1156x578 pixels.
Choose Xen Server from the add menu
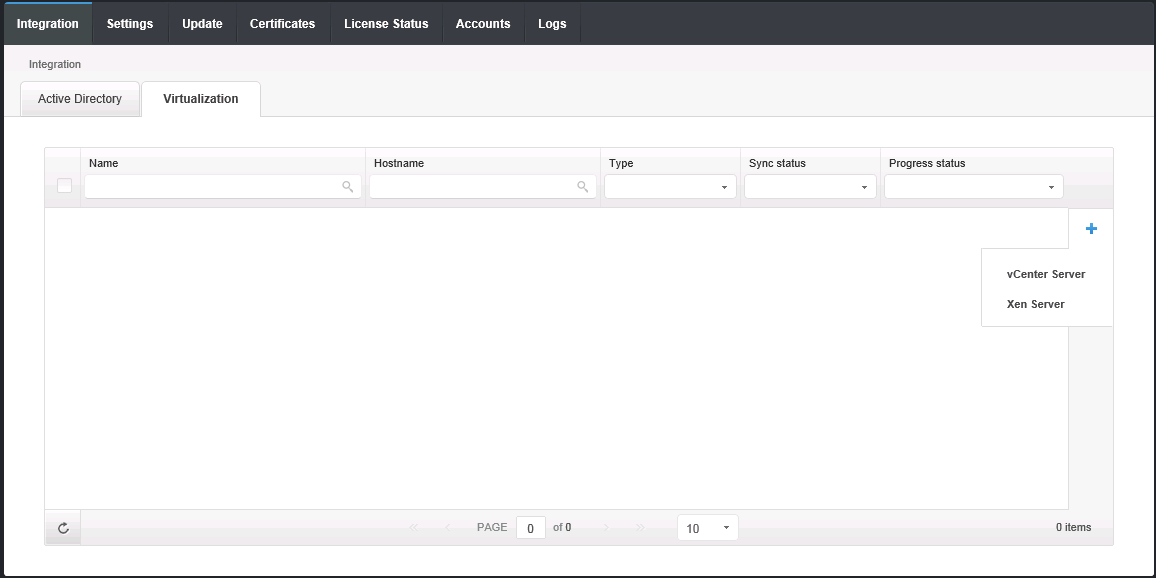point(1035,304)
